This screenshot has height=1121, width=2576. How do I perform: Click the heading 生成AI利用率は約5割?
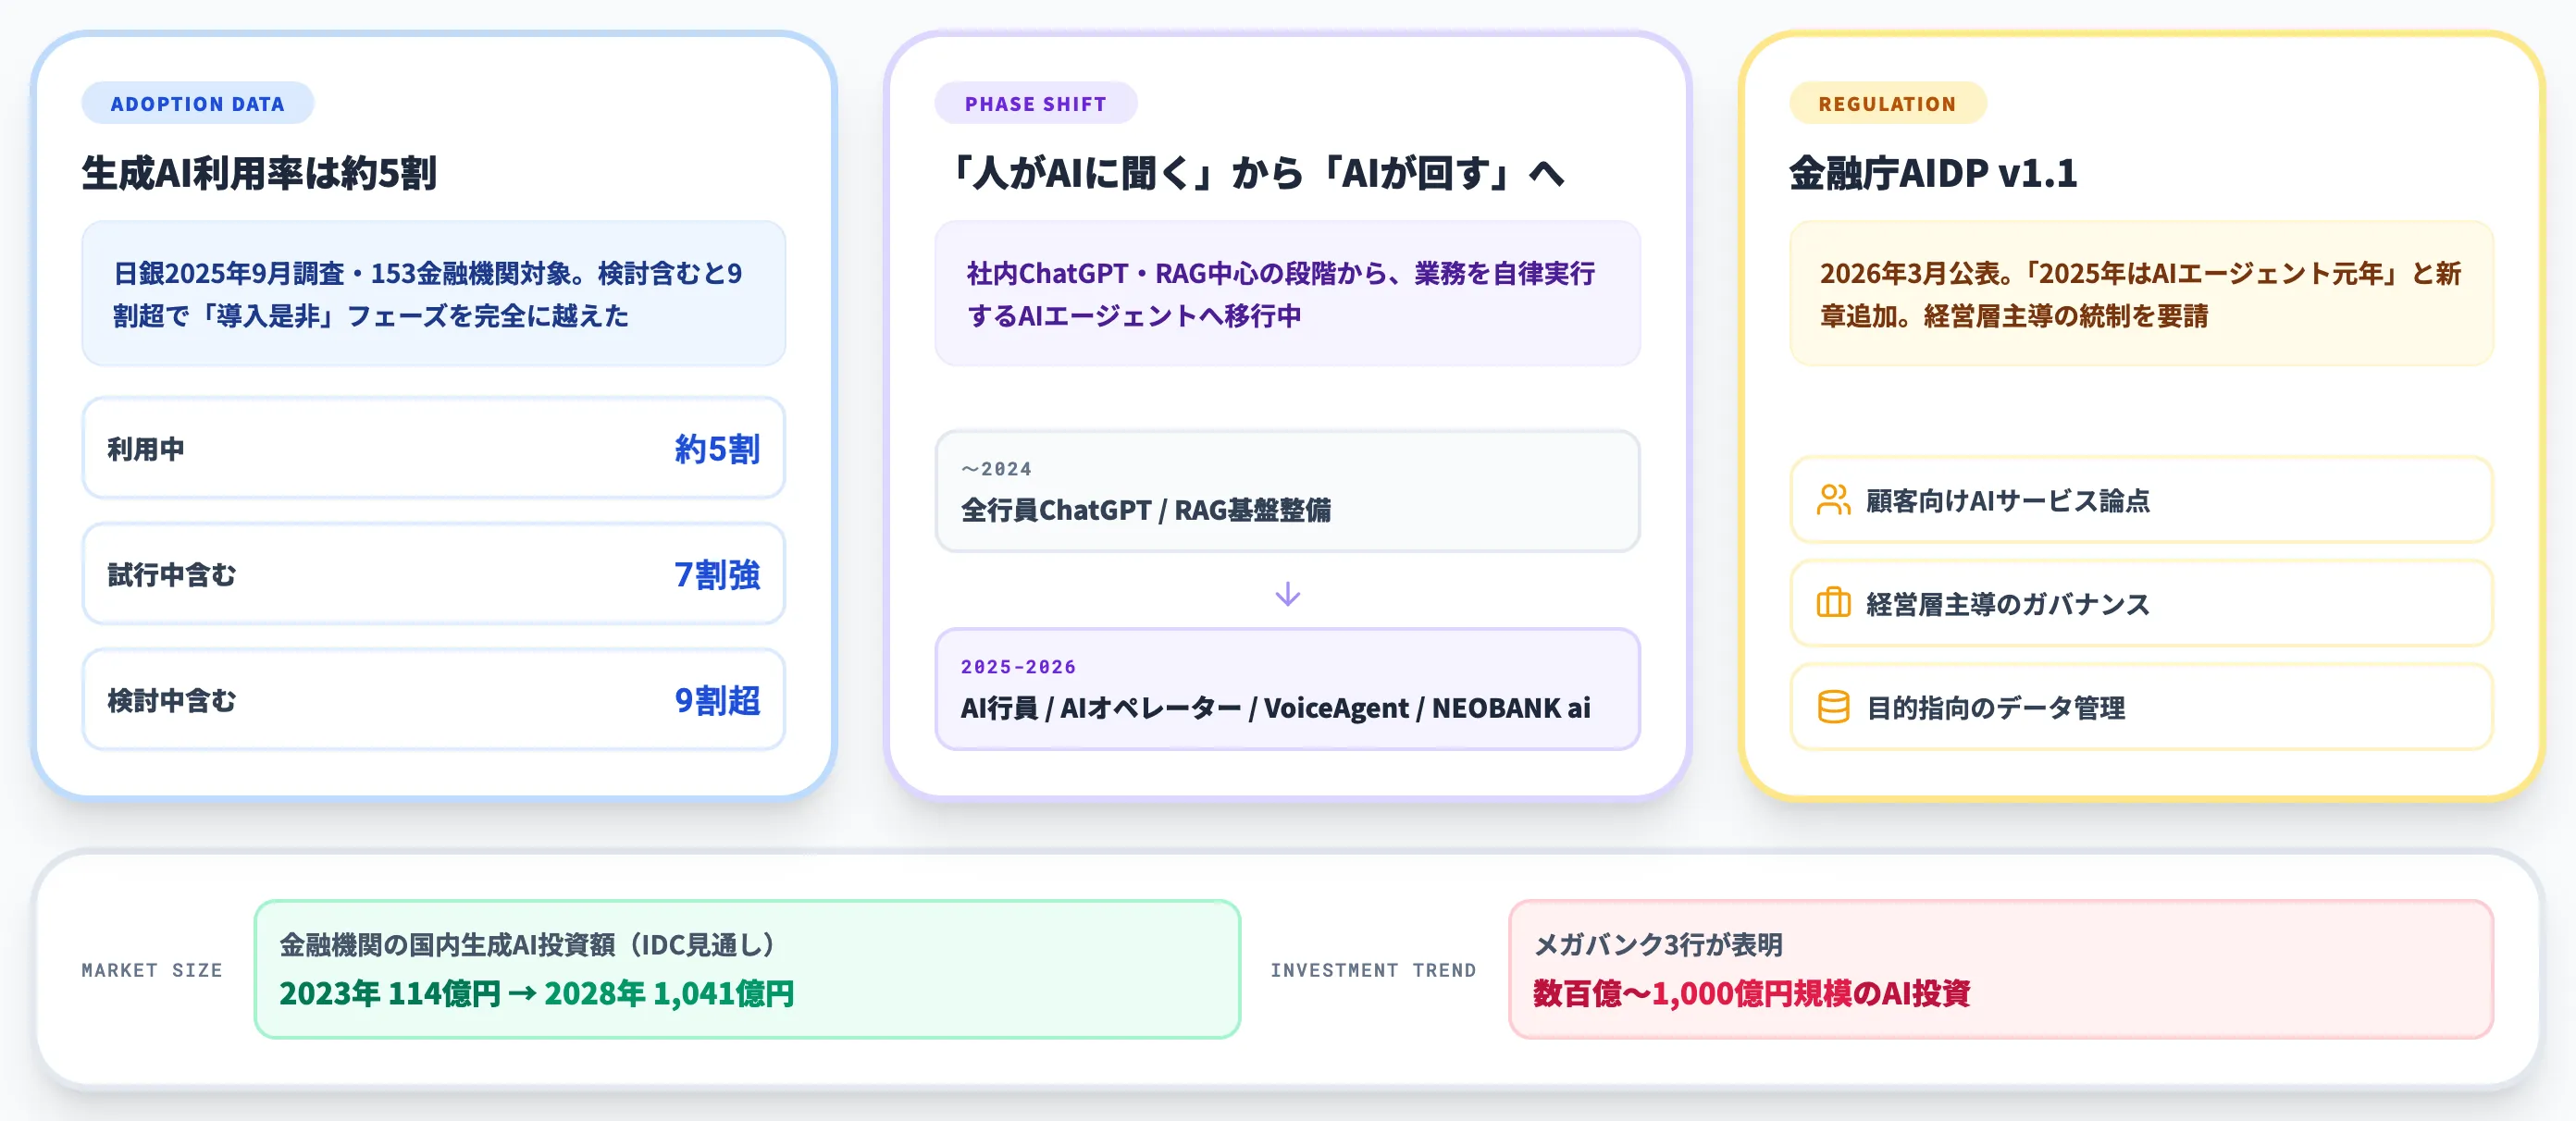point(259,173)
